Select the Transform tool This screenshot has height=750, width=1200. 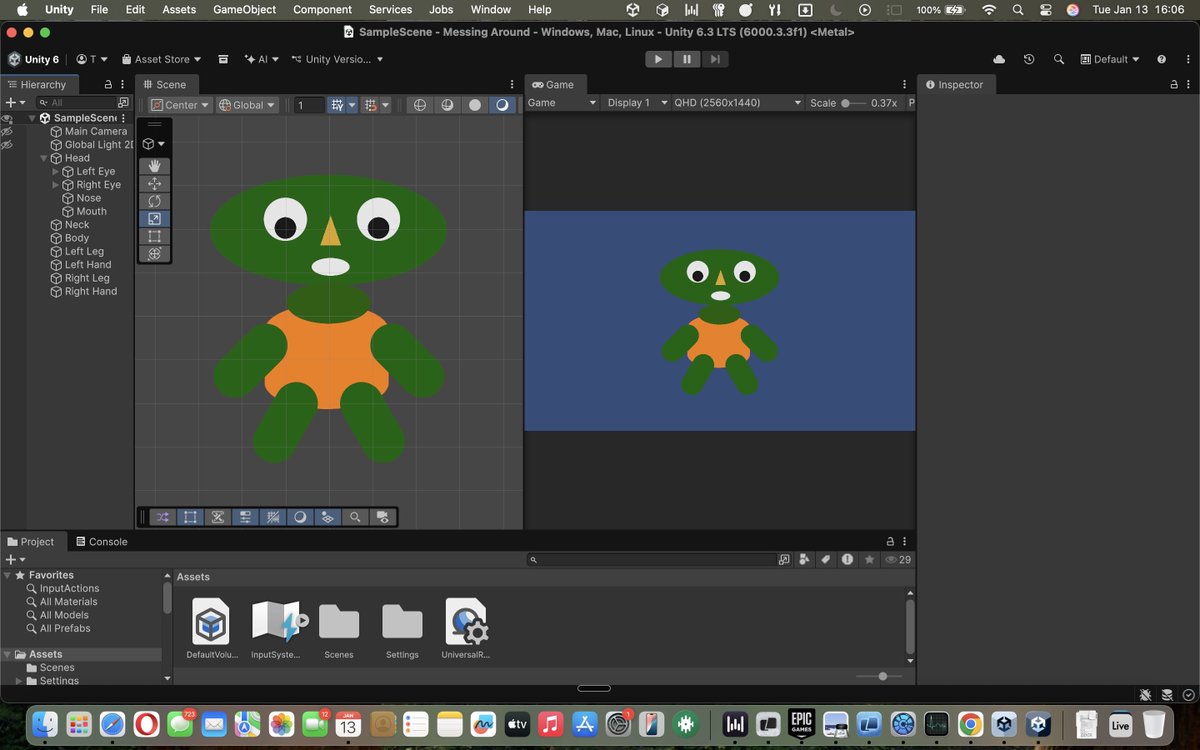[154, 254]
